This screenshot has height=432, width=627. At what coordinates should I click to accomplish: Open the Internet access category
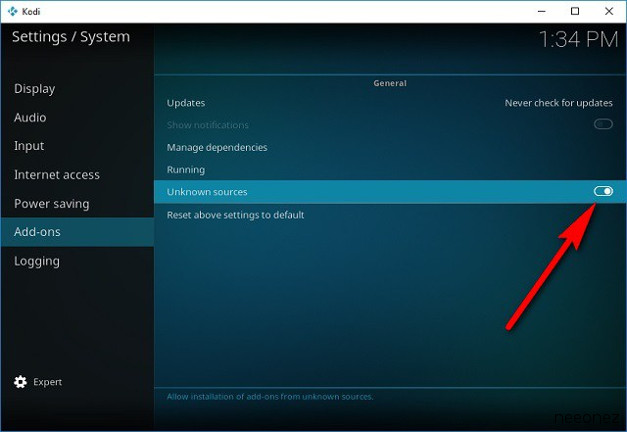click(77, 175)
